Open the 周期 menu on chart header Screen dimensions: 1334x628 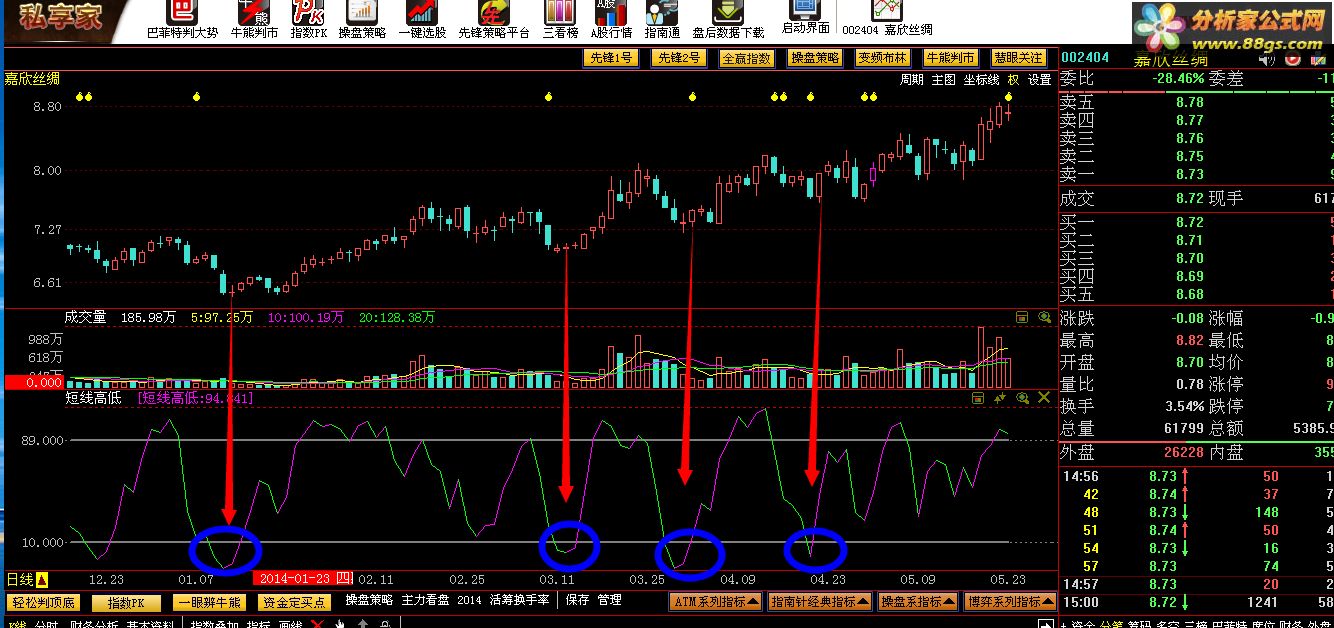(911, 80)
